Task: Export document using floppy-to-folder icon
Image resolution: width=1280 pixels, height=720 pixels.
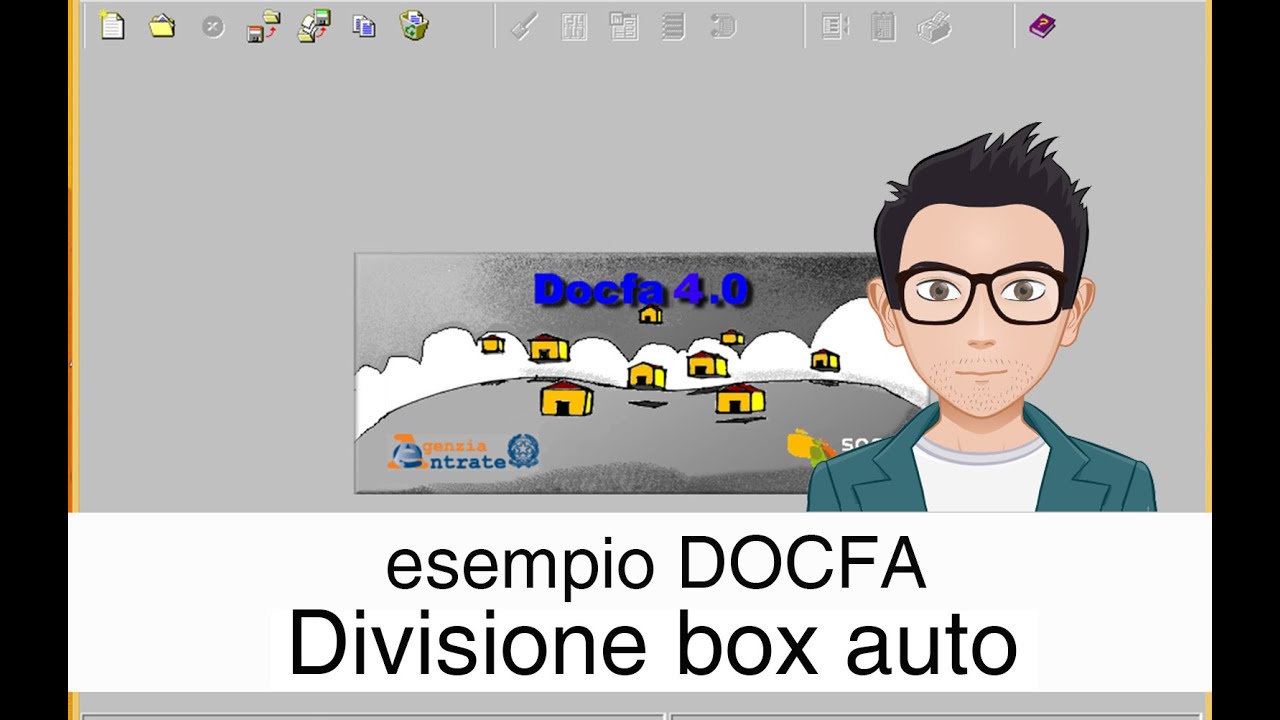Action: coord(263,26)
